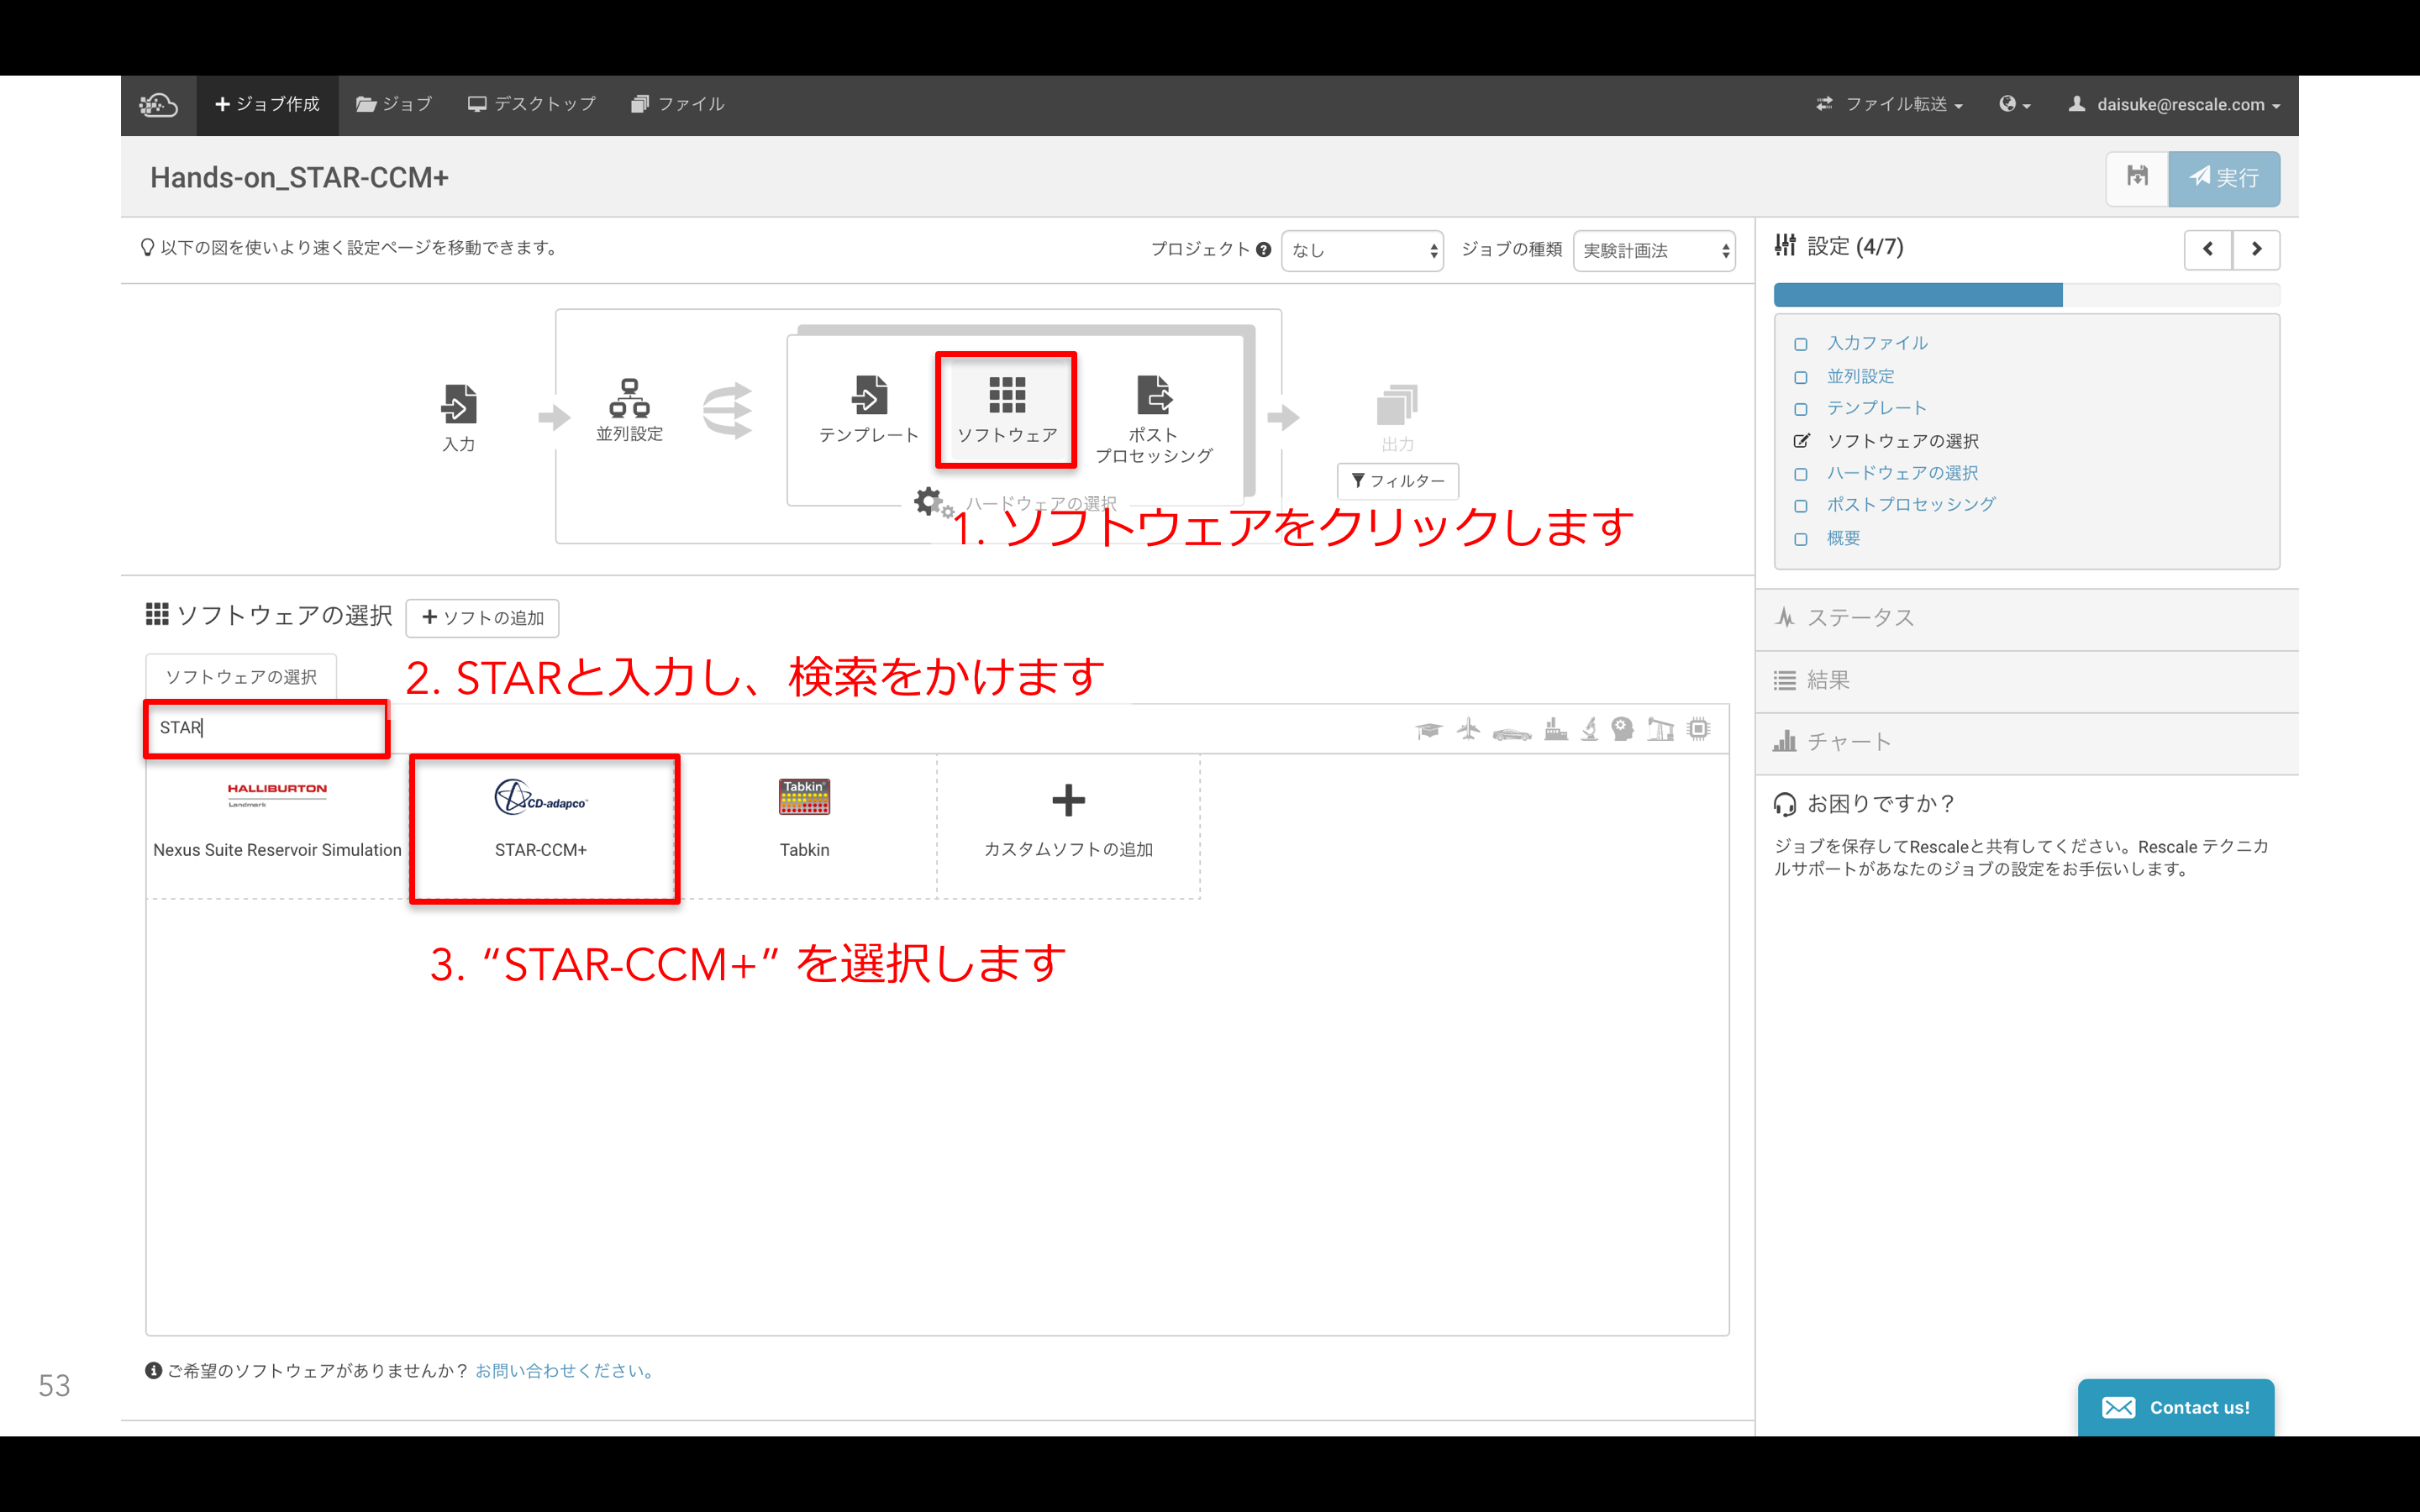Follow the お問い合わせください link
The width and height of the screenshot is (2420, 1512).
point(565,1371)
